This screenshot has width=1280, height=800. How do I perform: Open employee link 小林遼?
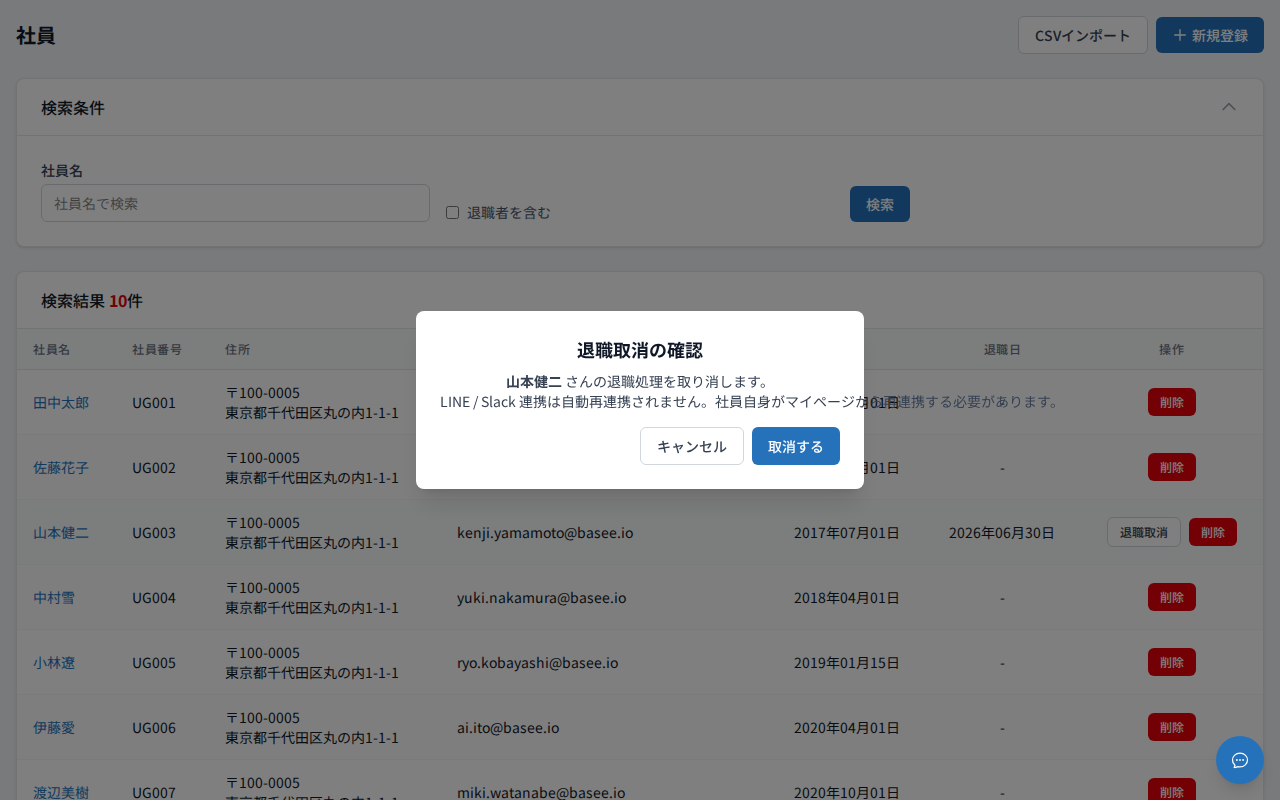54,663
